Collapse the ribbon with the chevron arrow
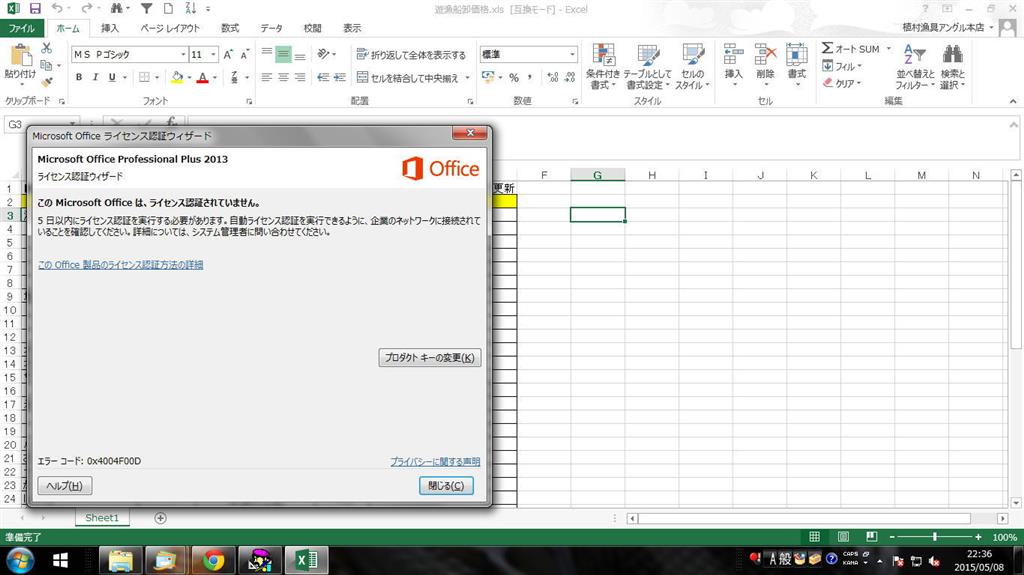 (x=1013, y=101)
